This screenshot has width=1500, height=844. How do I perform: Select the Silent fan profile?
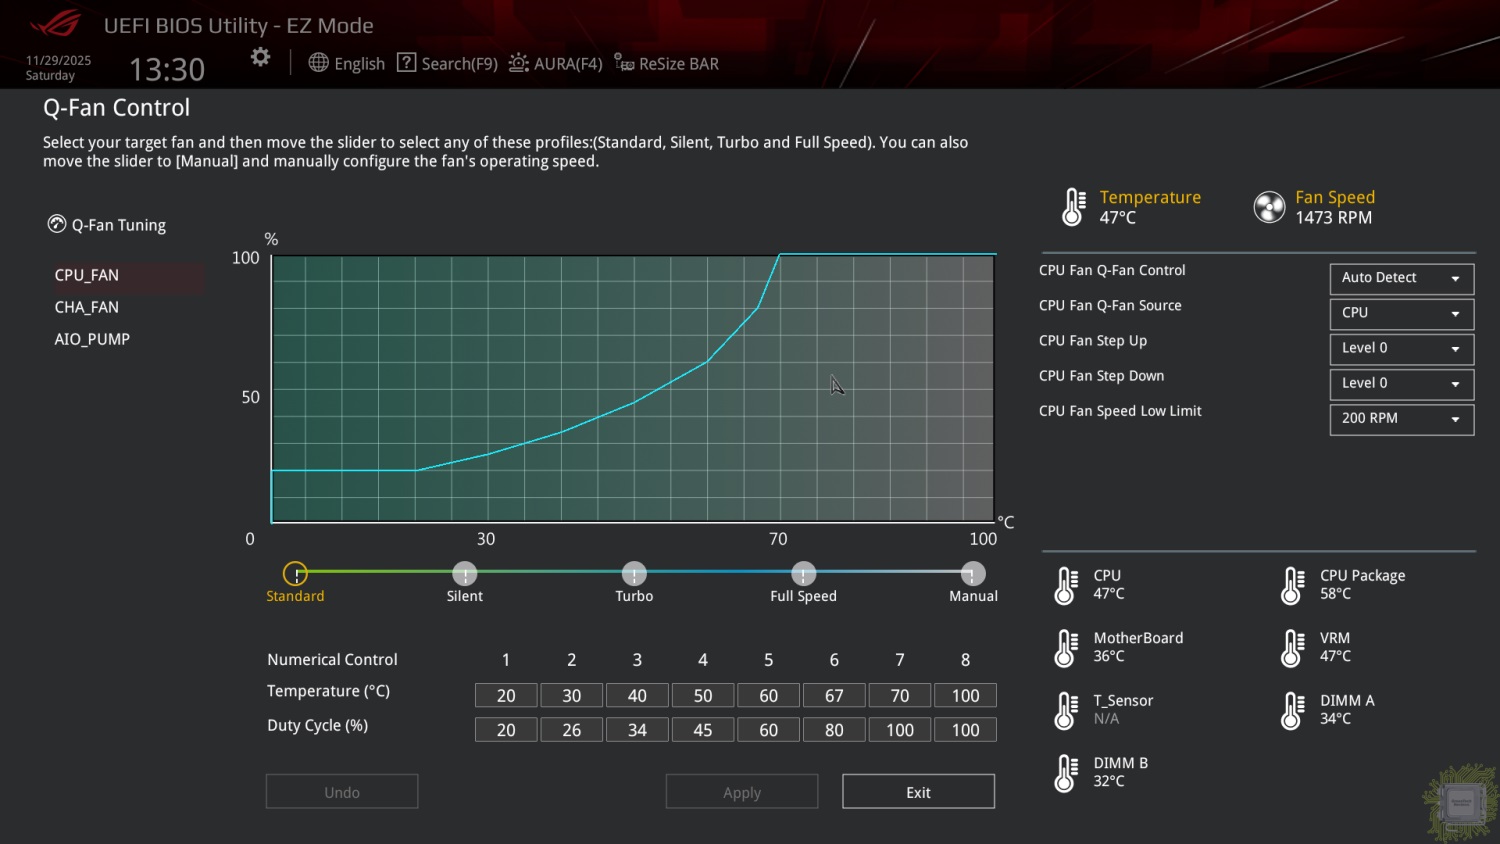pos(464,574)
